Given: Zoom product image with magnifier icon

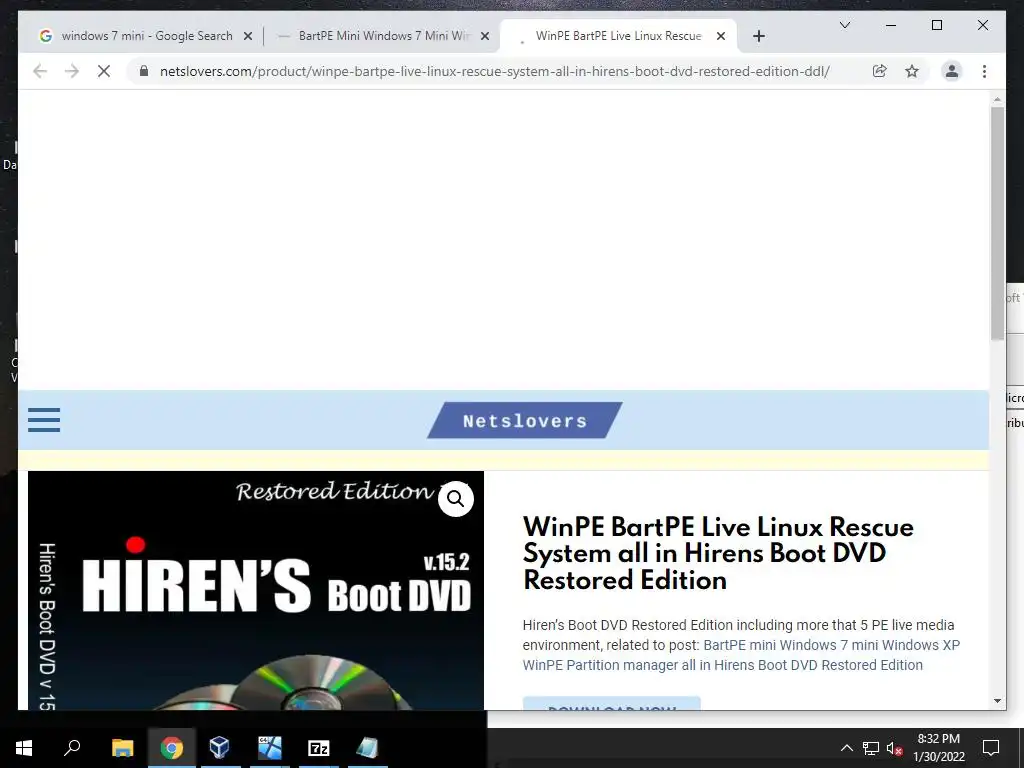Looking at the screenshot, I should 455,499.
